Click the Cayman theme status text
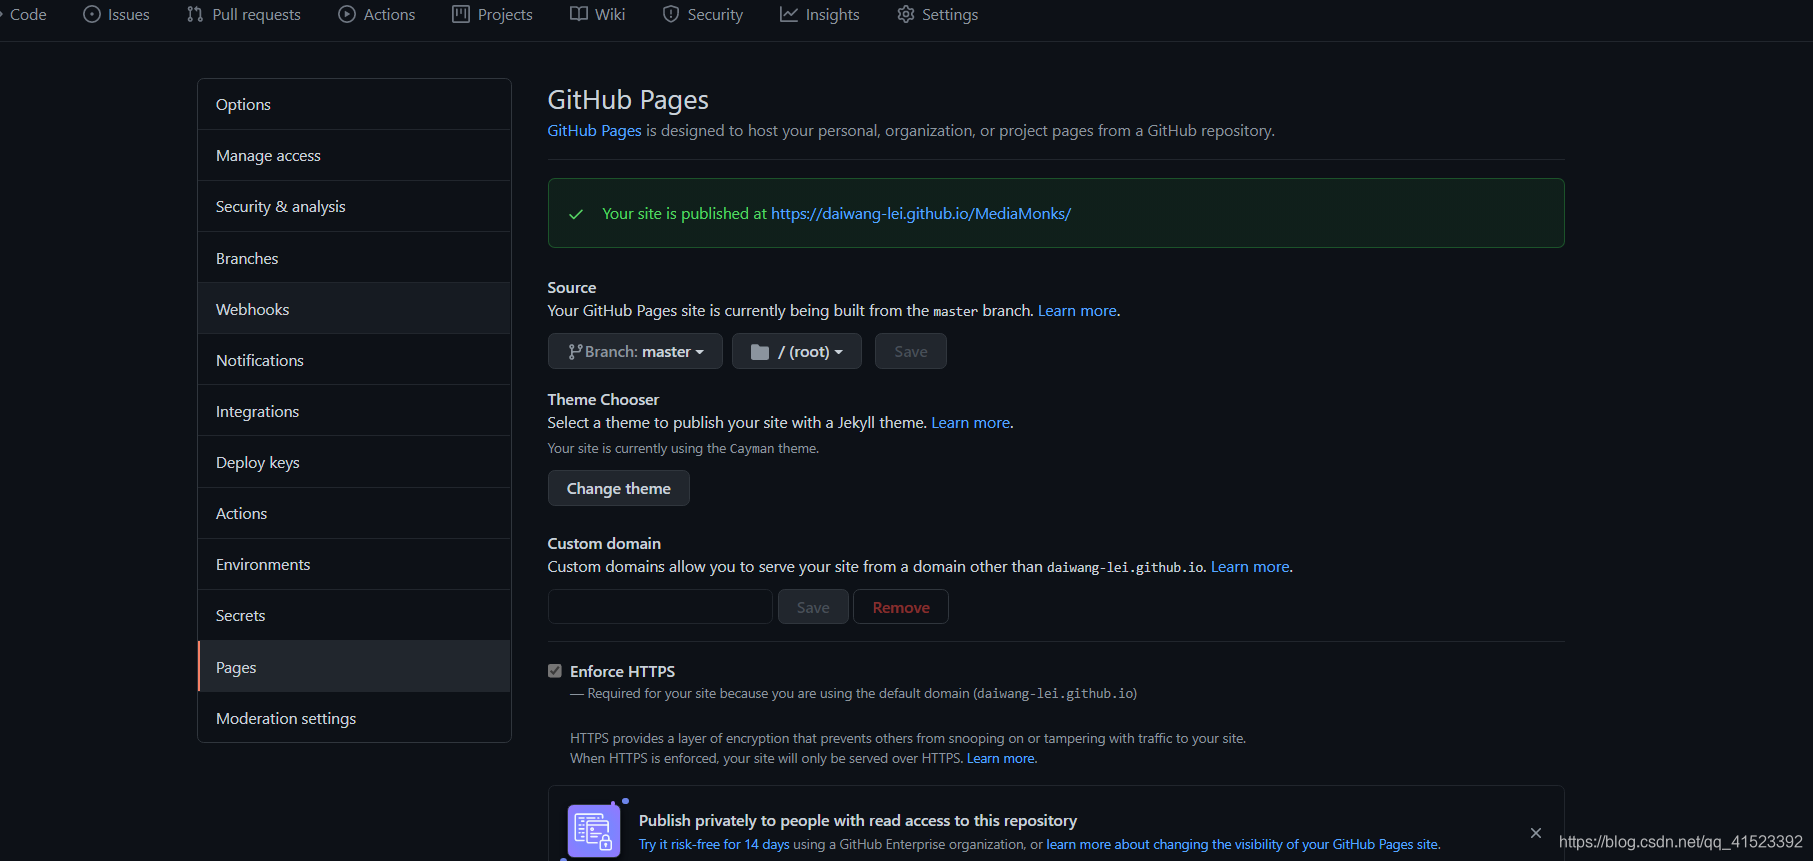The image size is (1813, 861). 683,449
